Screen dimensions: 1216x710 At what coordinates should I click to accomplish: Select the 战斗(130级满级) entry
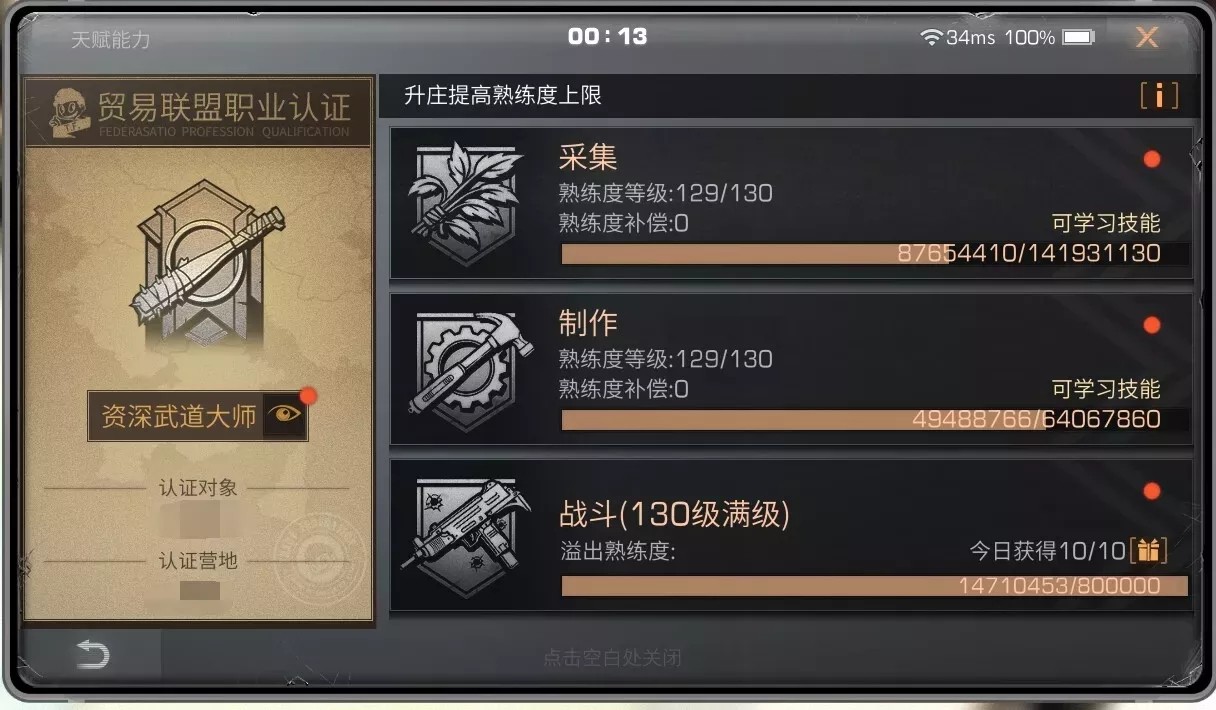pyautogui.click(x=790, y=535)
